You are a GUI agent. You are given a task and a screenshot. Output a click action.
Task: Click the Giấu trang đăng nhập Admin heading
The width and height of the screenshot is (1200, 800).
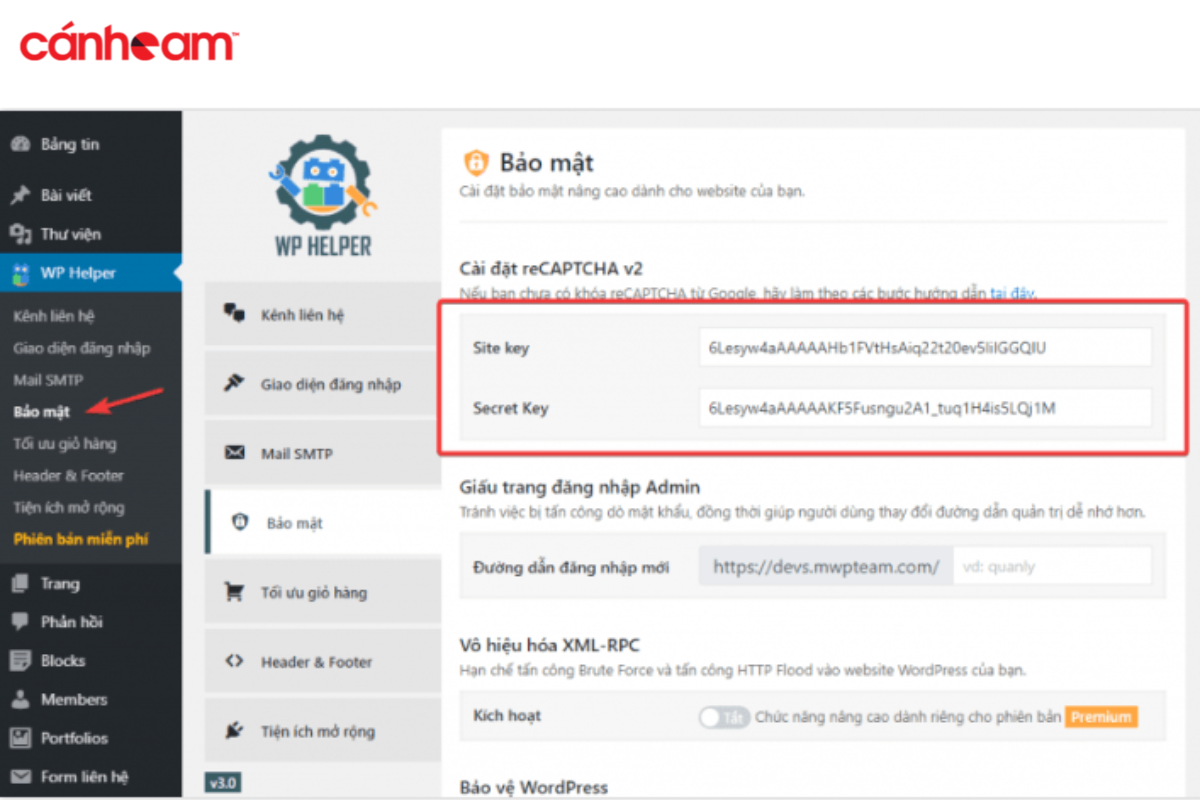point(580,487)
